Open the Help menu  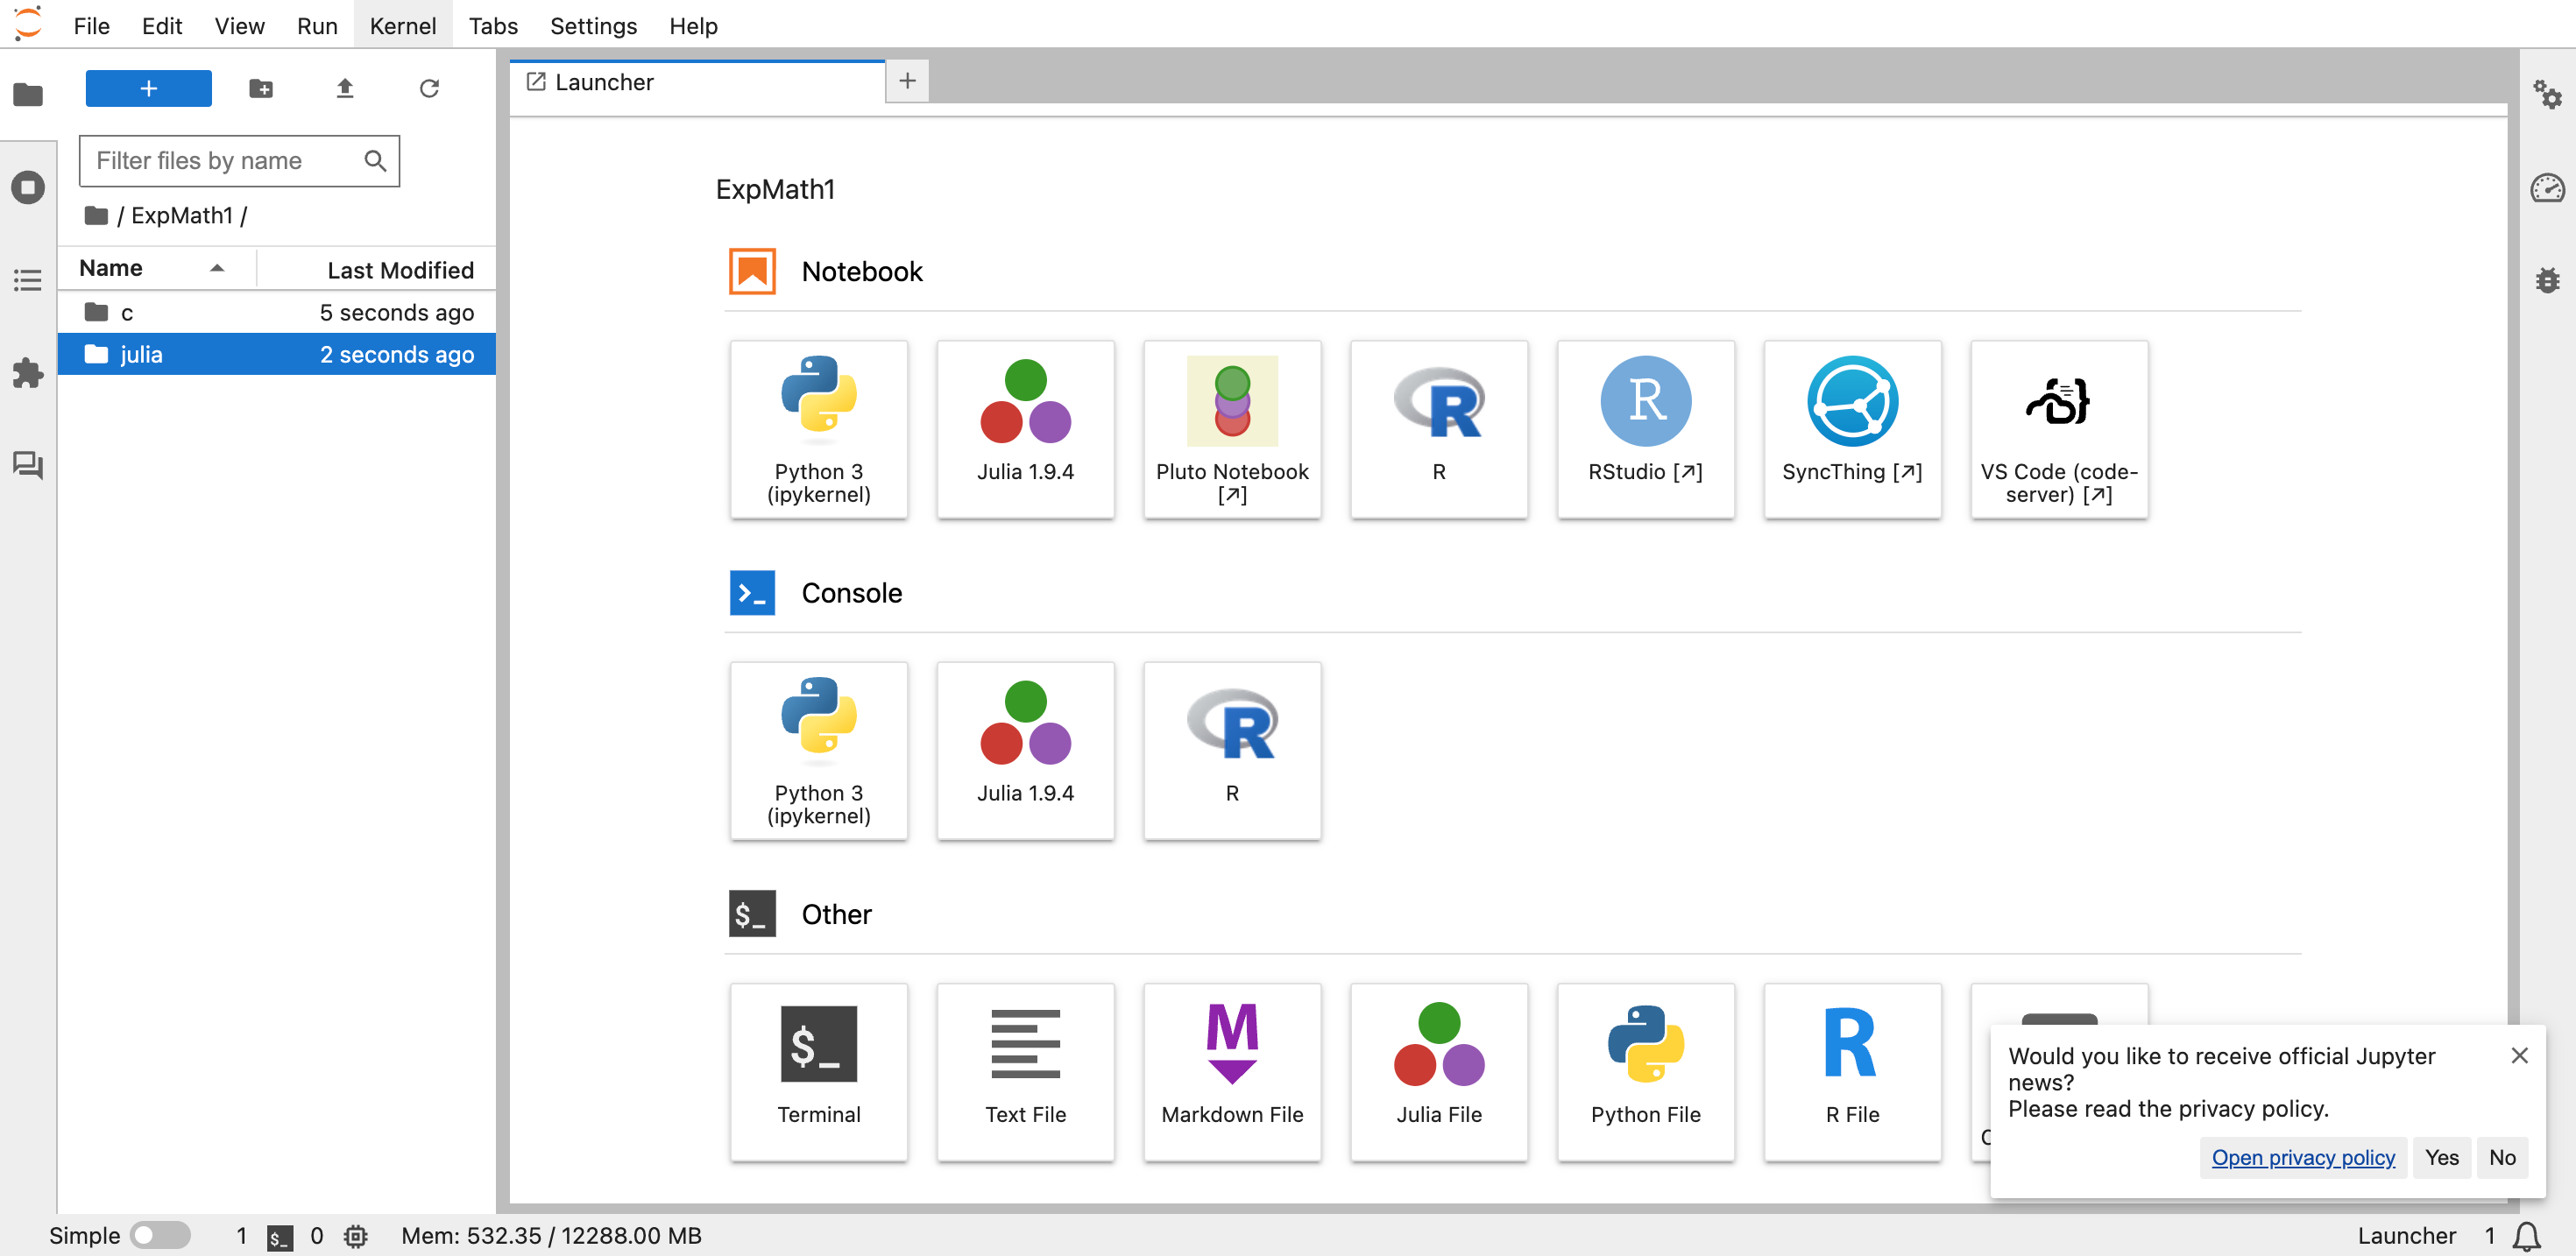pos(693,25)
